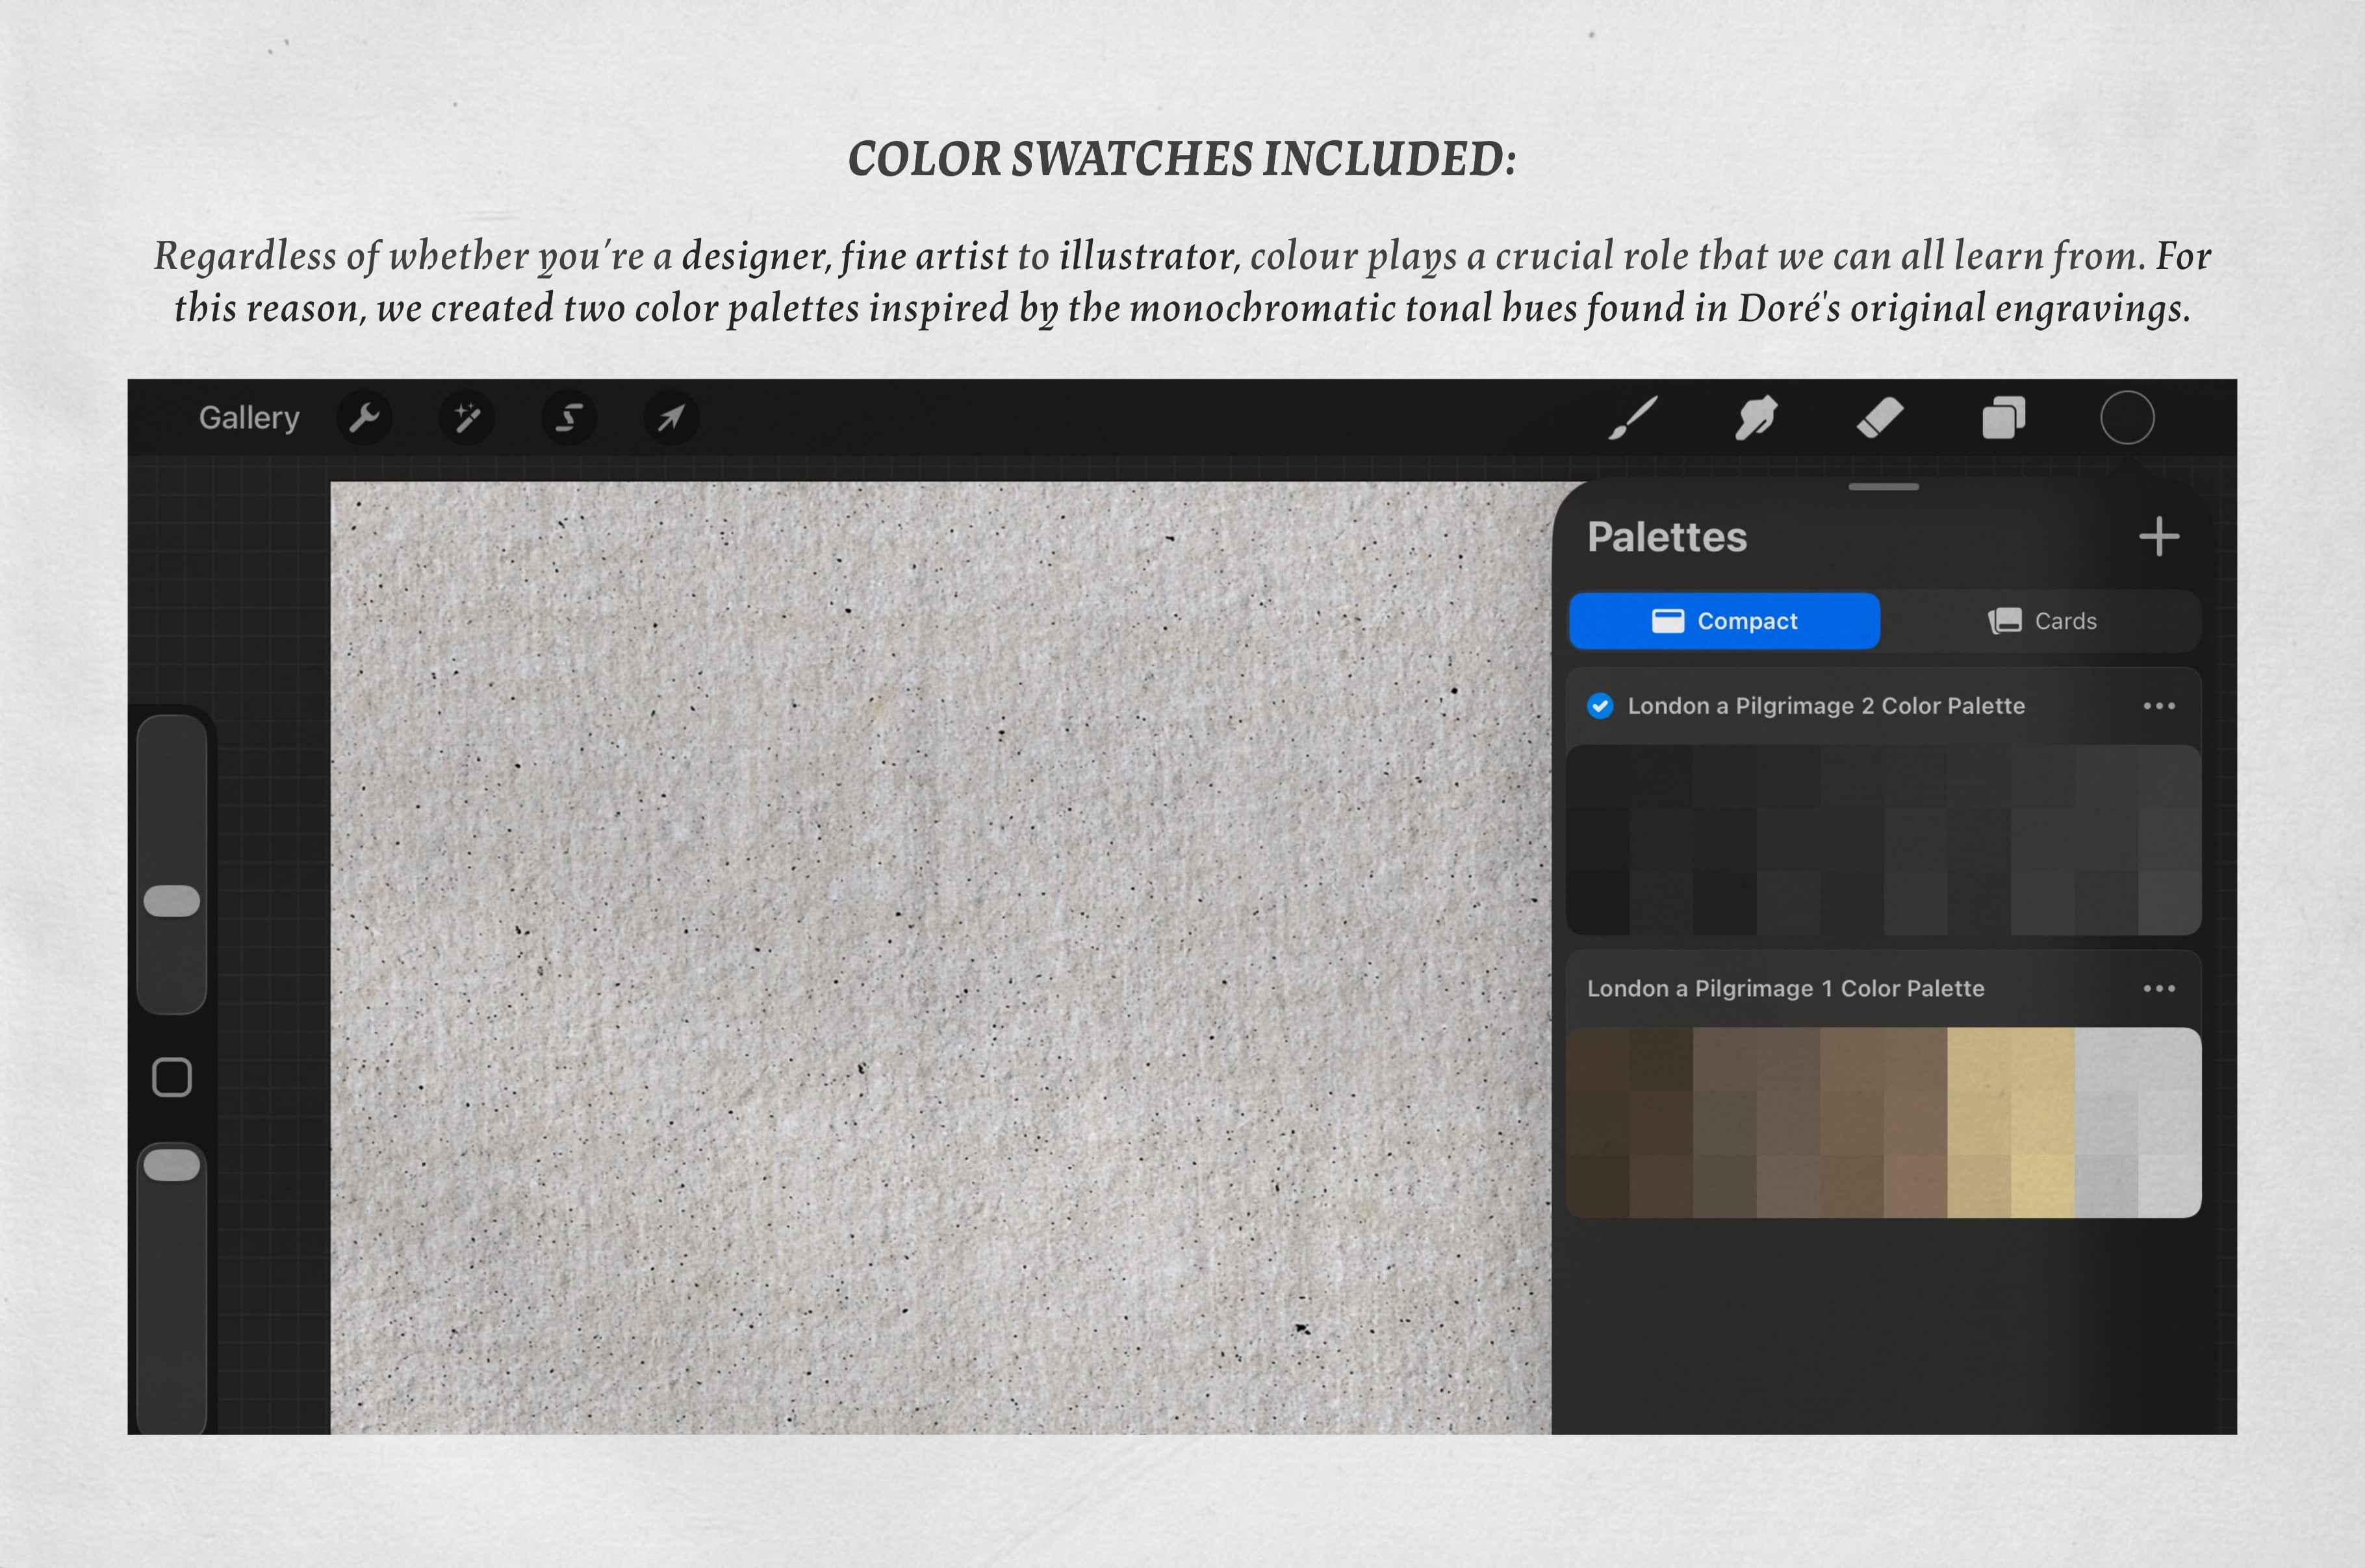Viewport: 2365px width, 1568px height.
Task: Click the active color circle
Action: tap(2127, 417)
